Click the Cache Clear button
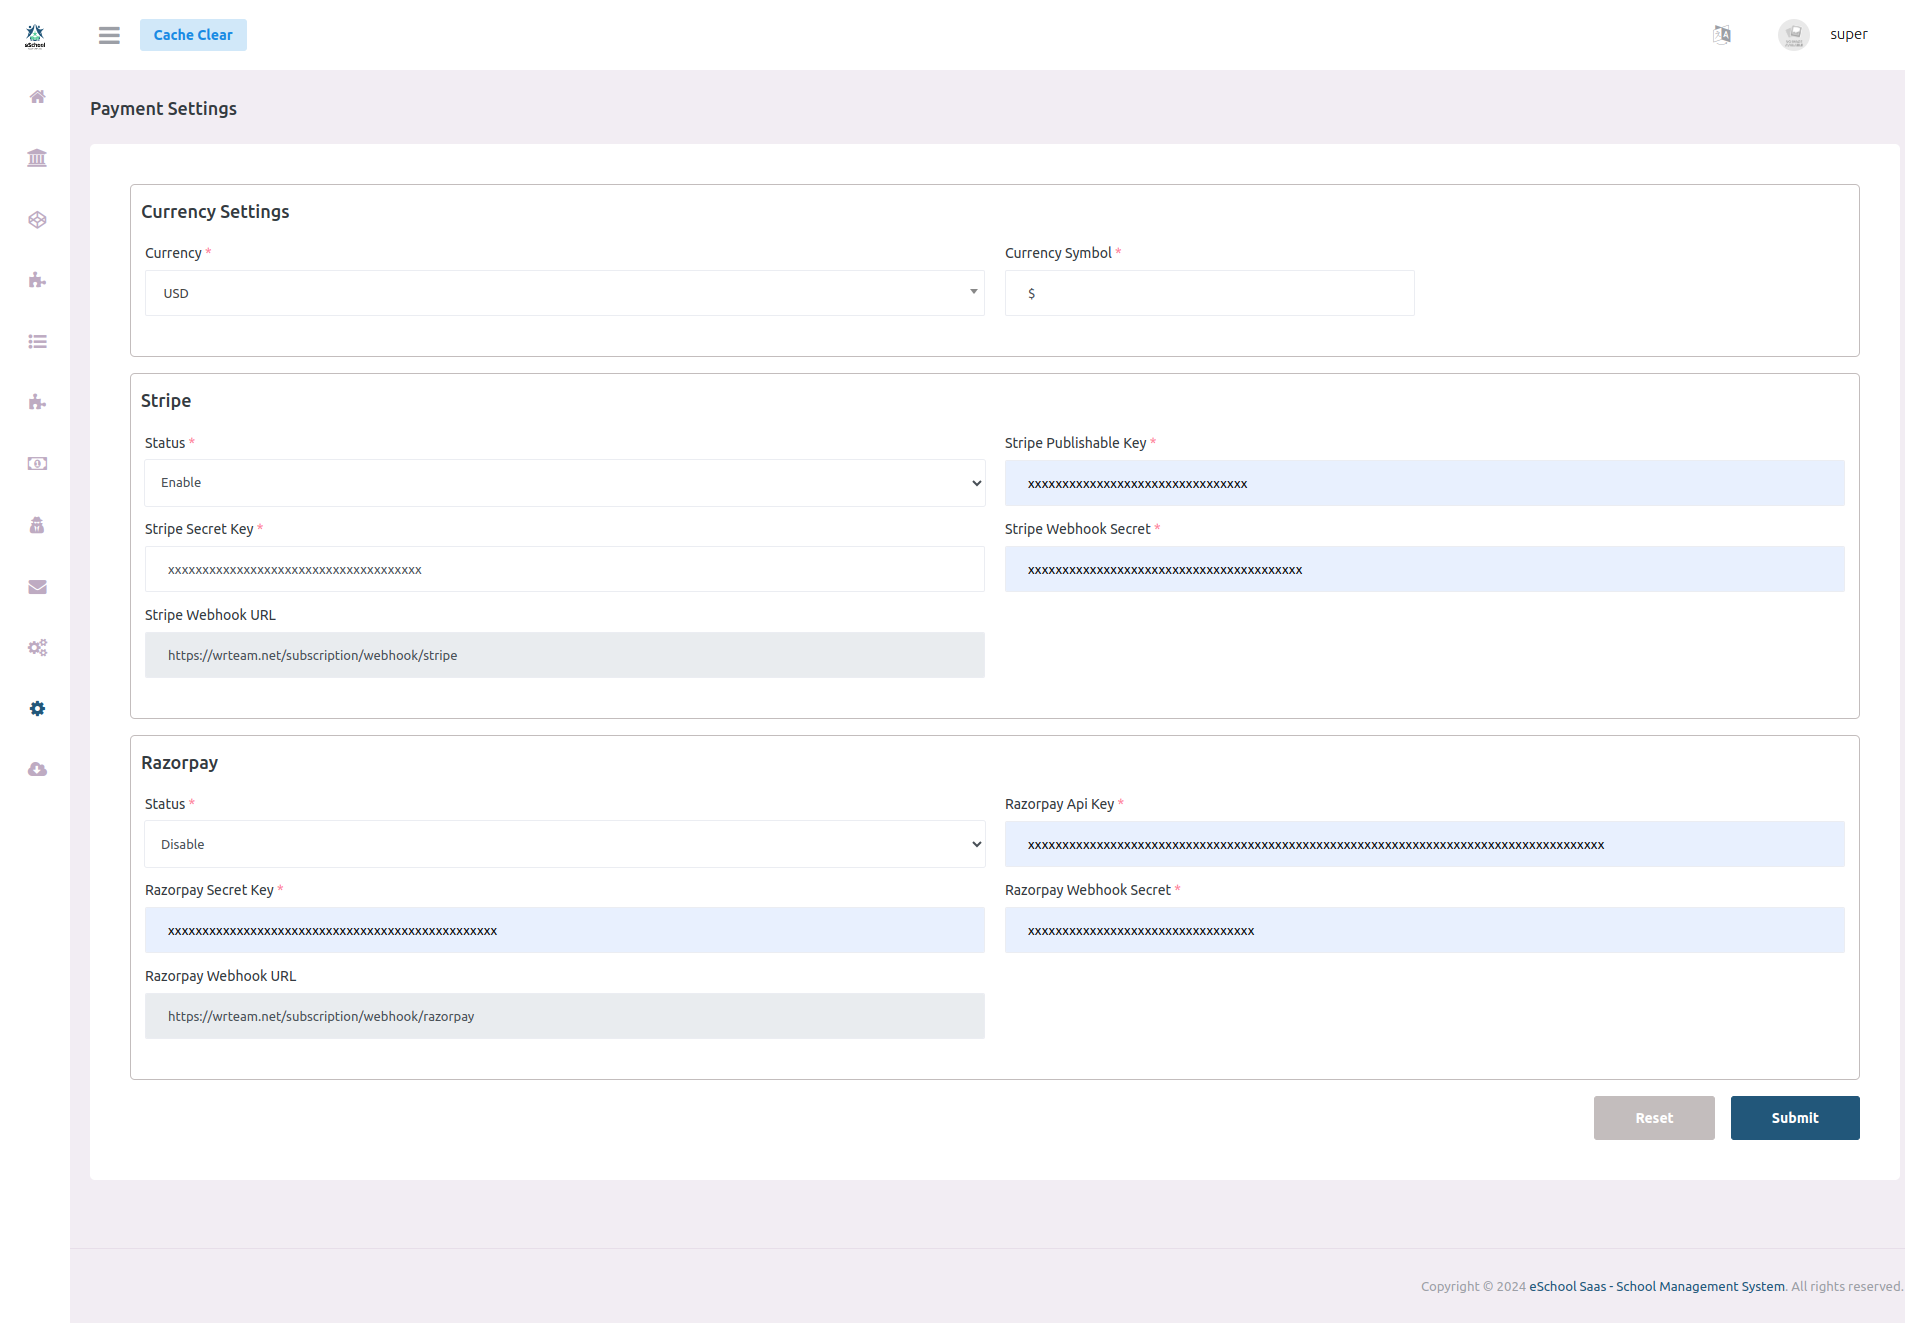Image resolution: width=1905 pixels, height=1323 pixels. (193, 35)
